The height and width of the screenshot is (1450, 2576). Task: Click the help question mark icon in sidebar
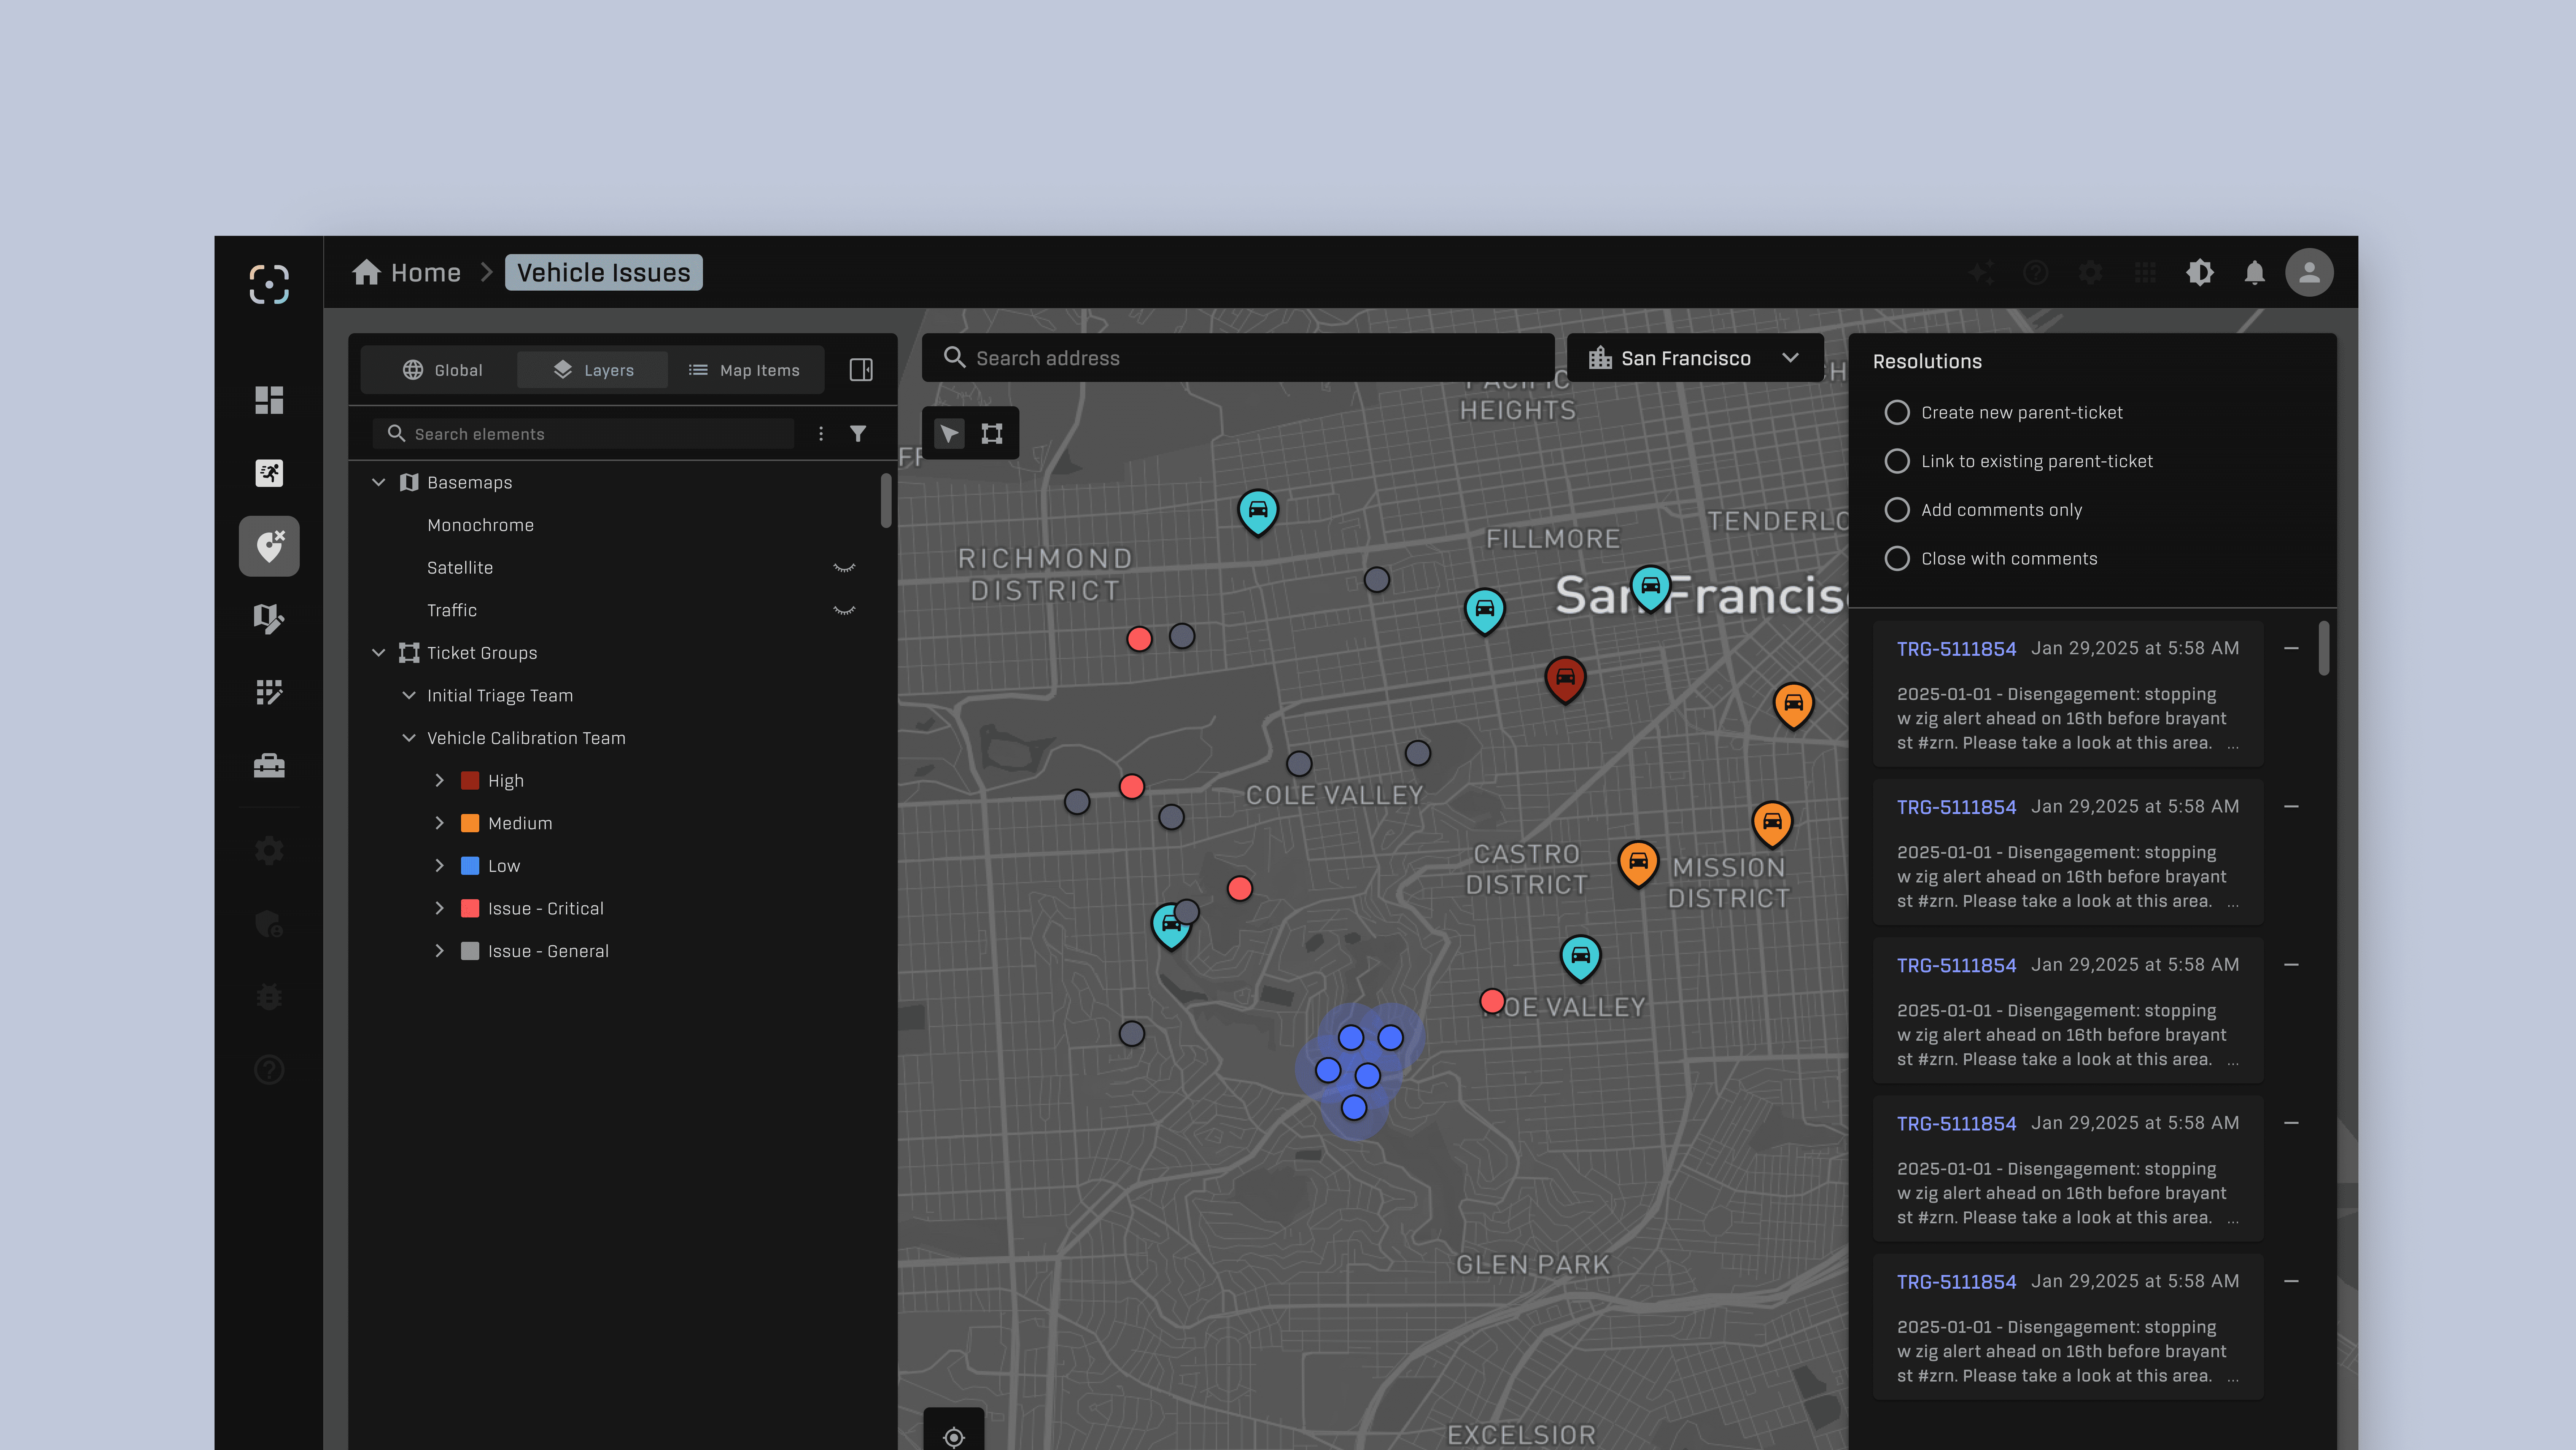tap(269, 1070)
